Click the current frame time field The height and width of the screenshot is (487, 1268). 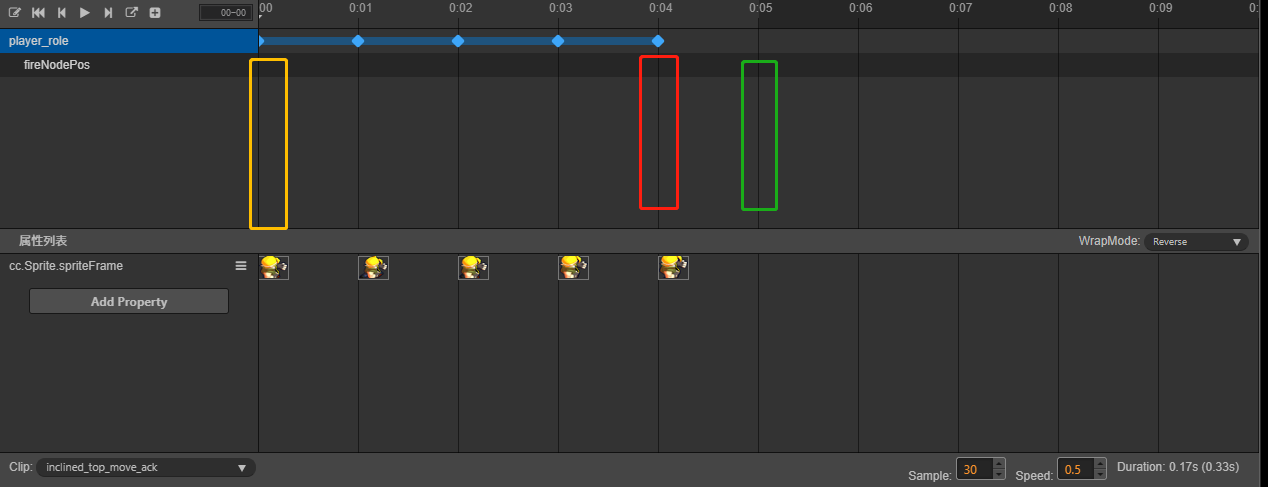tap(225, 13)
